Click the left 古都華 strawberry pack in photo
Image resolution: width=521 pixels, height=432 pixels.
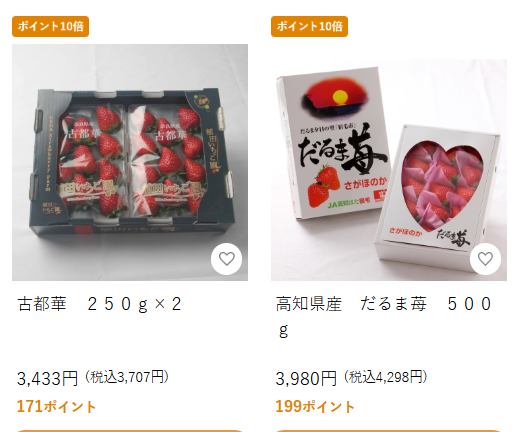coord(92,160)
